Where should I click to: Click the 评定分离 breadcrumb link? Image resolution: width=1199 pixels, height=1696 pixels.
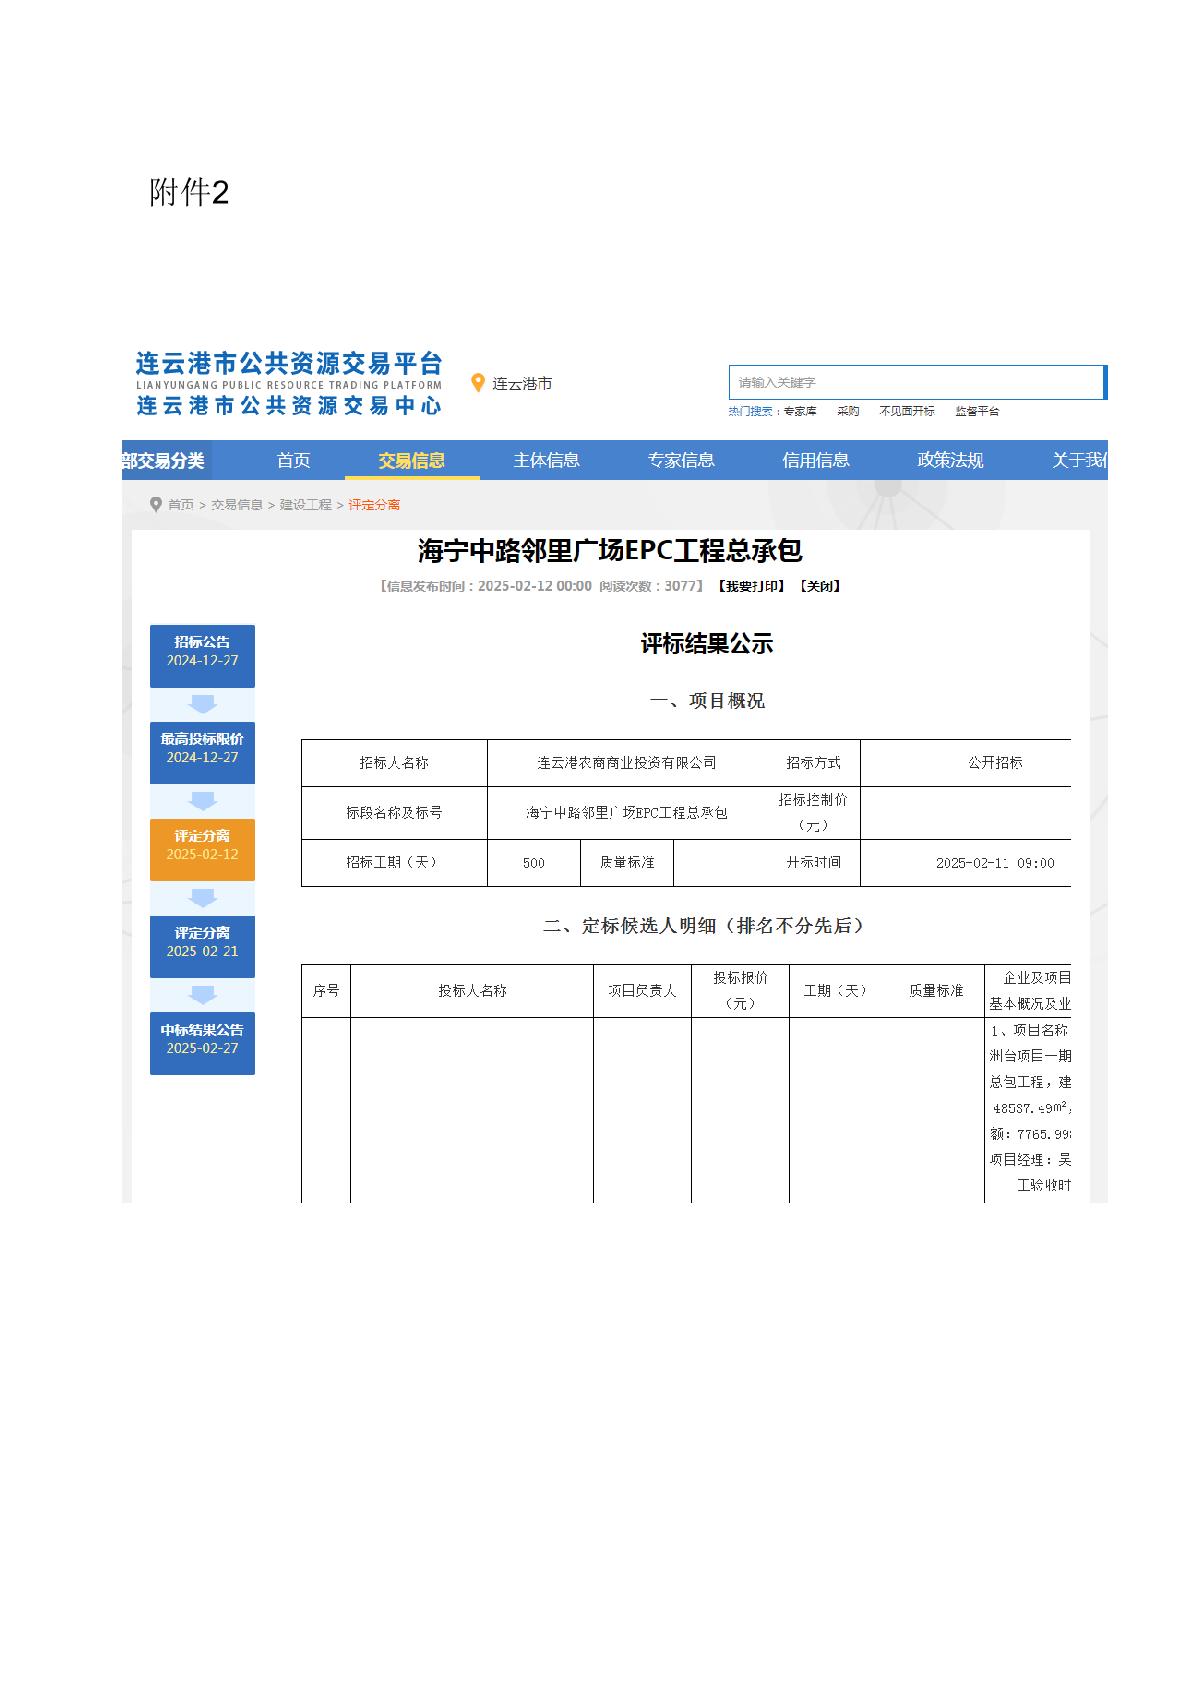[374, 505]
